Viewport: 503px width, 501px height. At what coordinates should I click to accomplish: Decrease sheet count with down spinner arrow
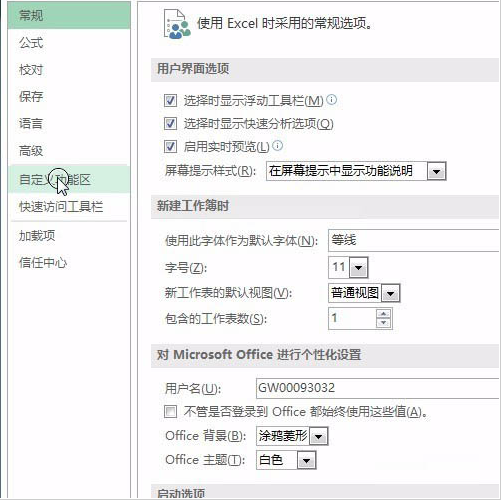(384, 323)
